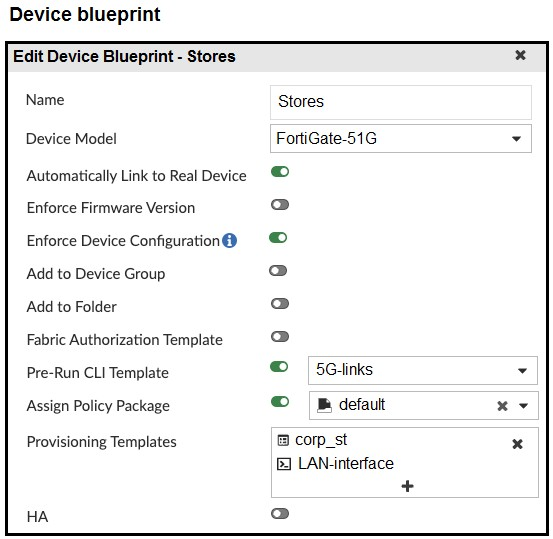Image resolution: width=553 pixels, height=539 pixels.
Task: Expand the 5G-links CLI template dropdown
Action: [x=423, y=370]
